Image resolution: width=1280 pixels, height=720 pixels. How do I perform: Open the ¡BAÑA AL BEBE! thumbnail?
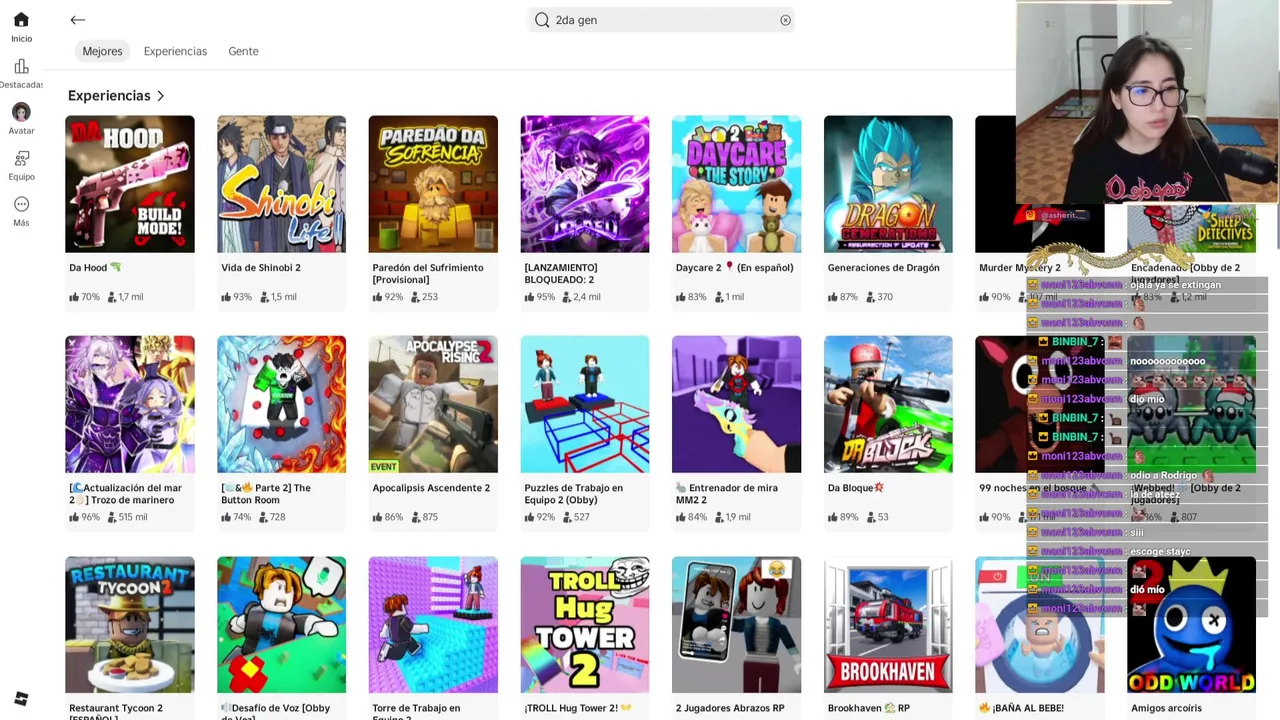tap(1040, 625)
